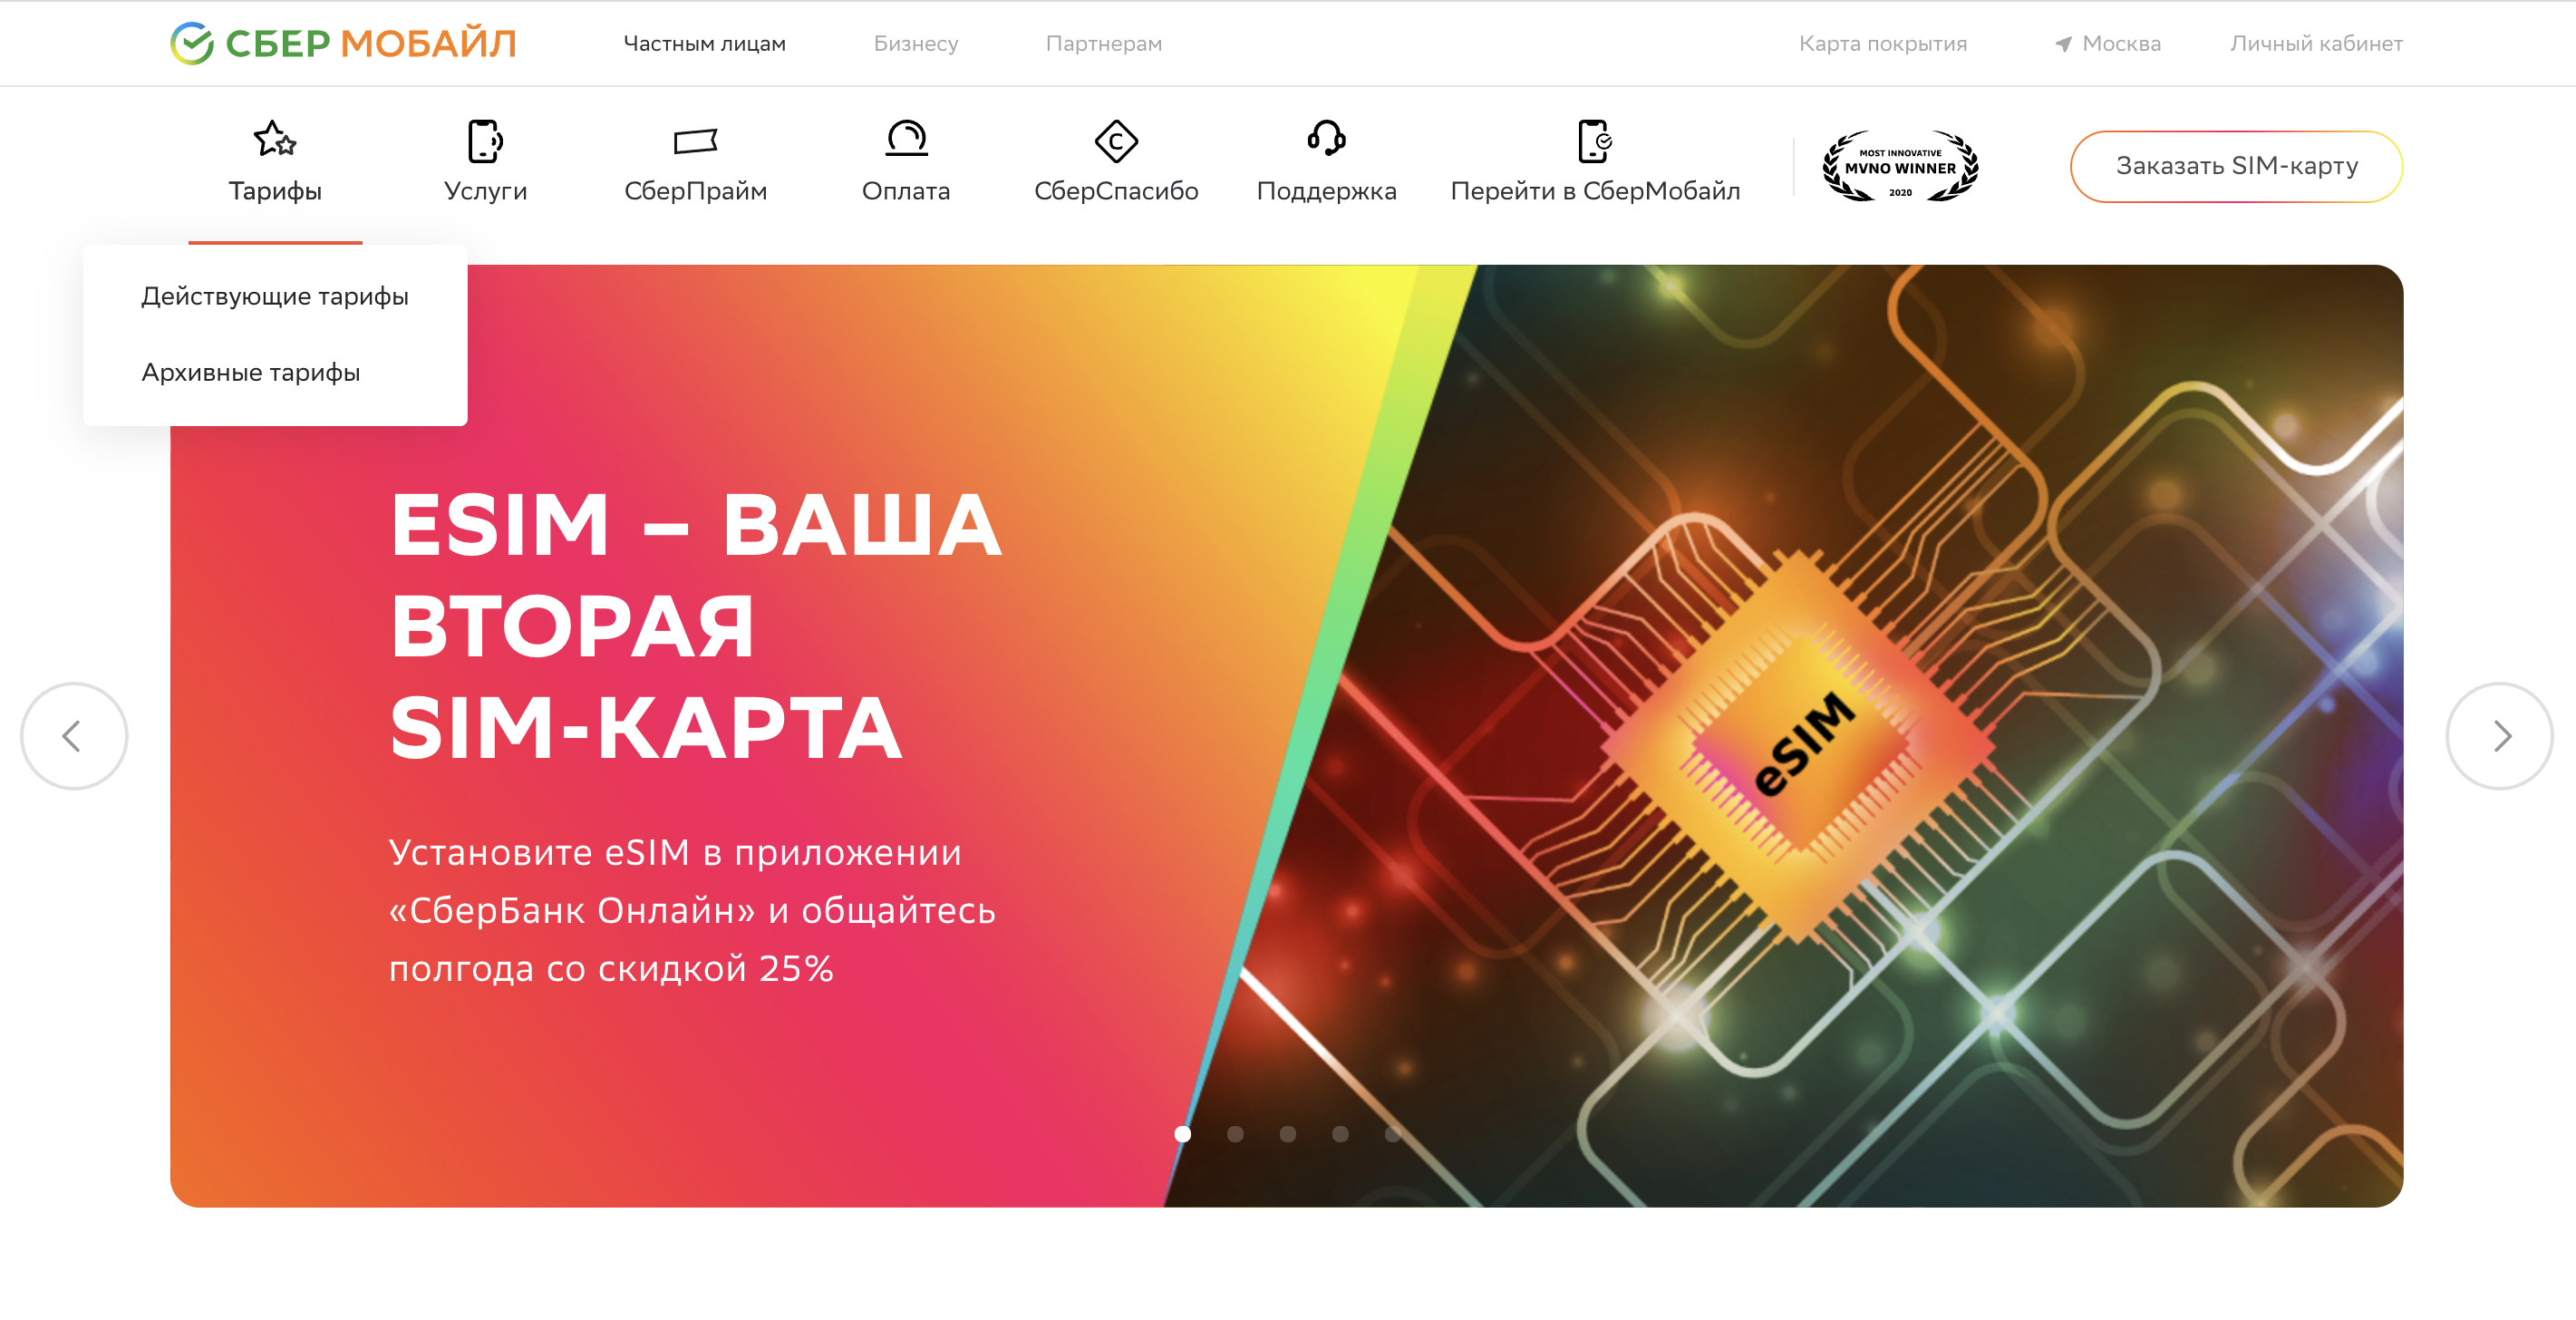Click the banner text about 25% discount
The width and height of the screenshot is (2576, 1320).
click(x=692, y=910)
